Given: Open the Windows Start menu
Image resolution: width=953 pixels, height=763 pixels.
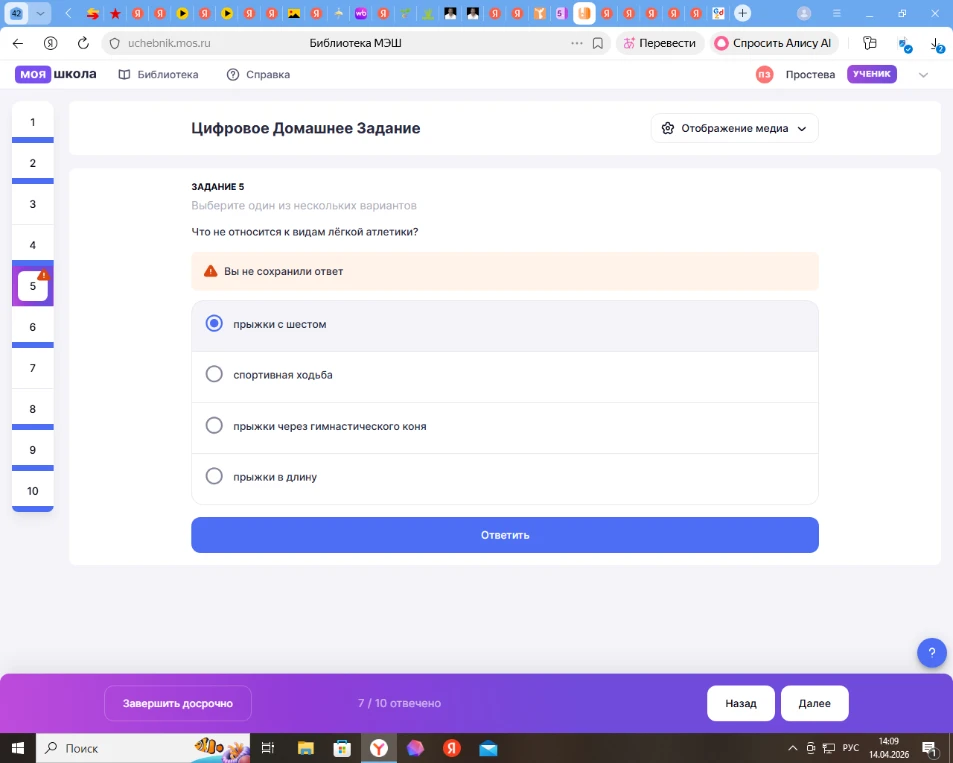Looking at the screenshot, I should [18, 748].
